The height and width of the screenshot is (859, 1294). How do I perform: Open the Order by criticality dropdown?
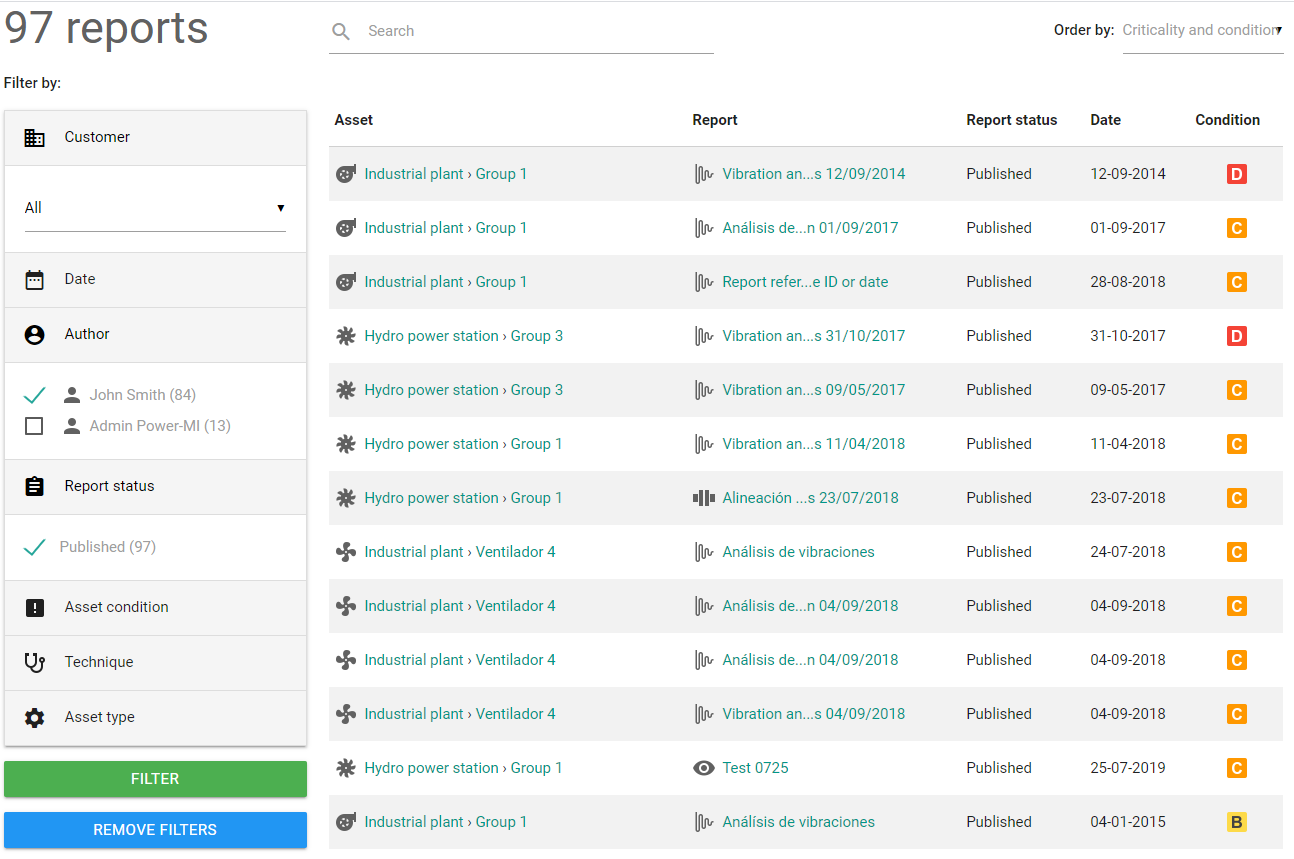point(1203,31)
